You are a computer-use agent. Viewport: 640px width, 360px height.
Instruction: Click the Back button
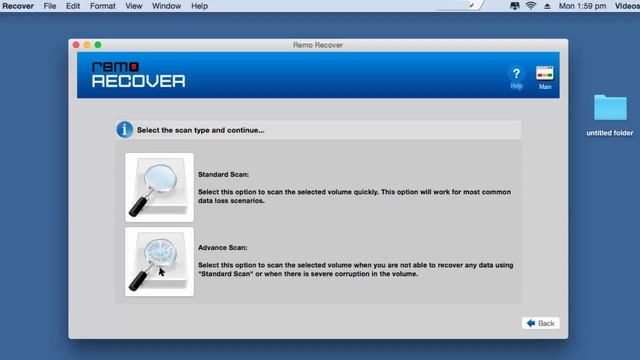(x=540, y=323)
